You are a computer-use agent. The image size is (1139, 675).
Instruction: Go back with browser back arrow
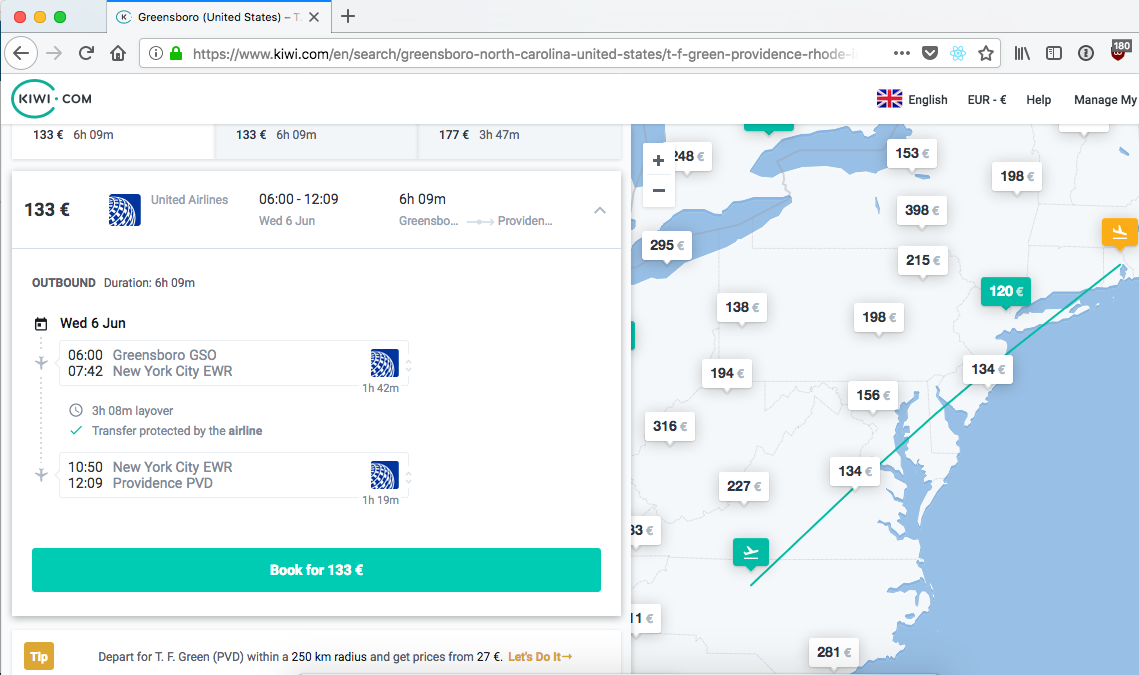[21, 53]
